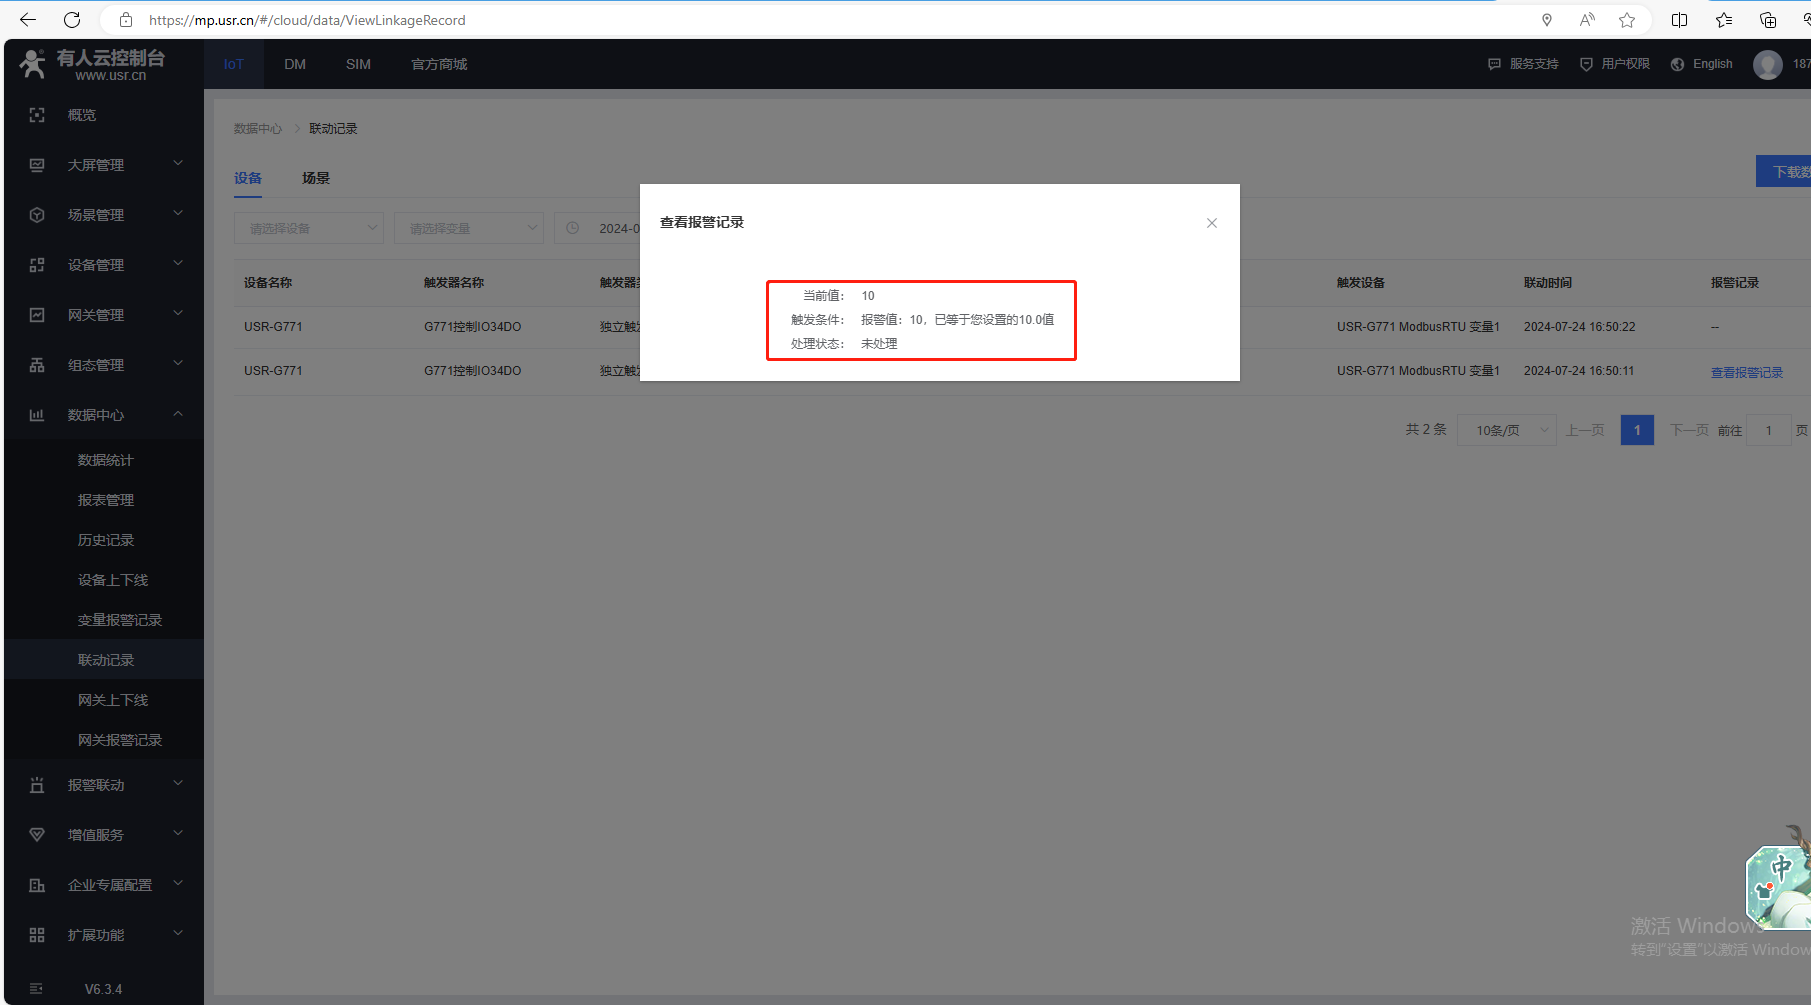Viewport: 1811px width, 1005px height.
Task: Click the 大屏管理 monitor icon
Action: click(37, 165)
